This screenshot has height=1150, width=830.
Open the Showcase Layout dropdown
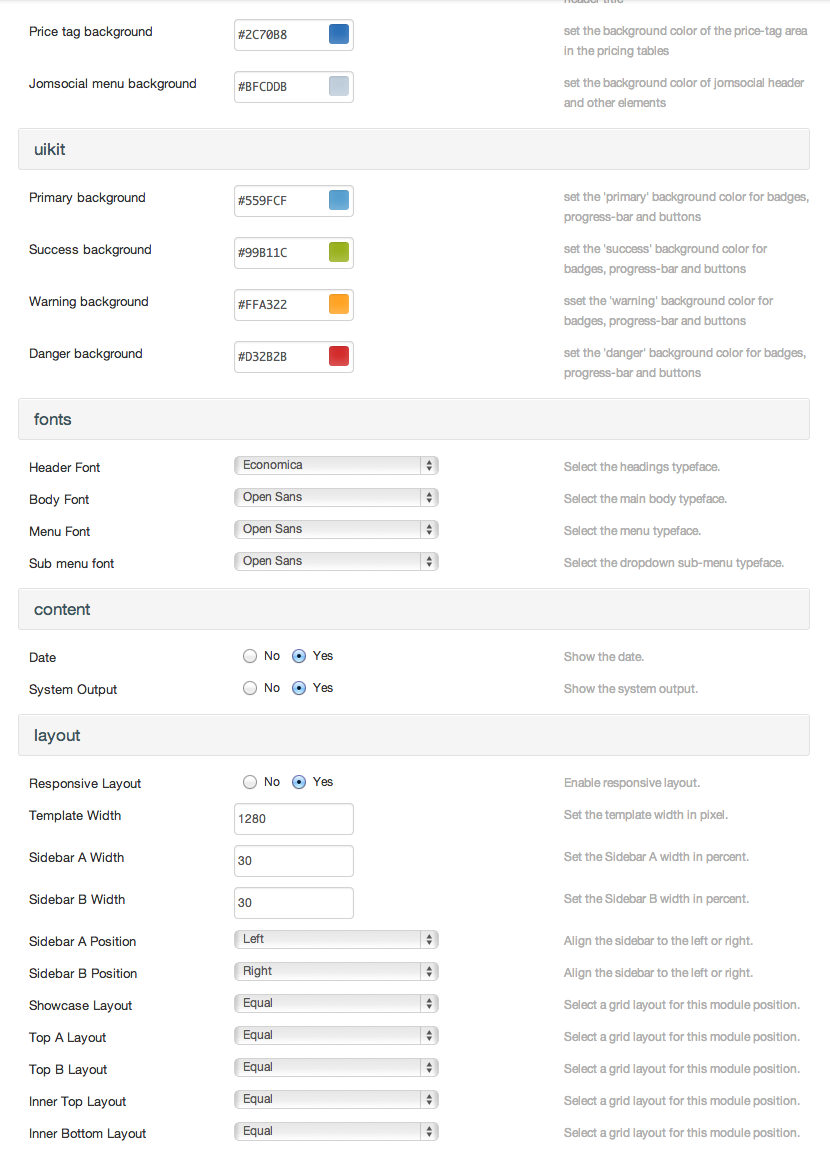(336, 1003)
